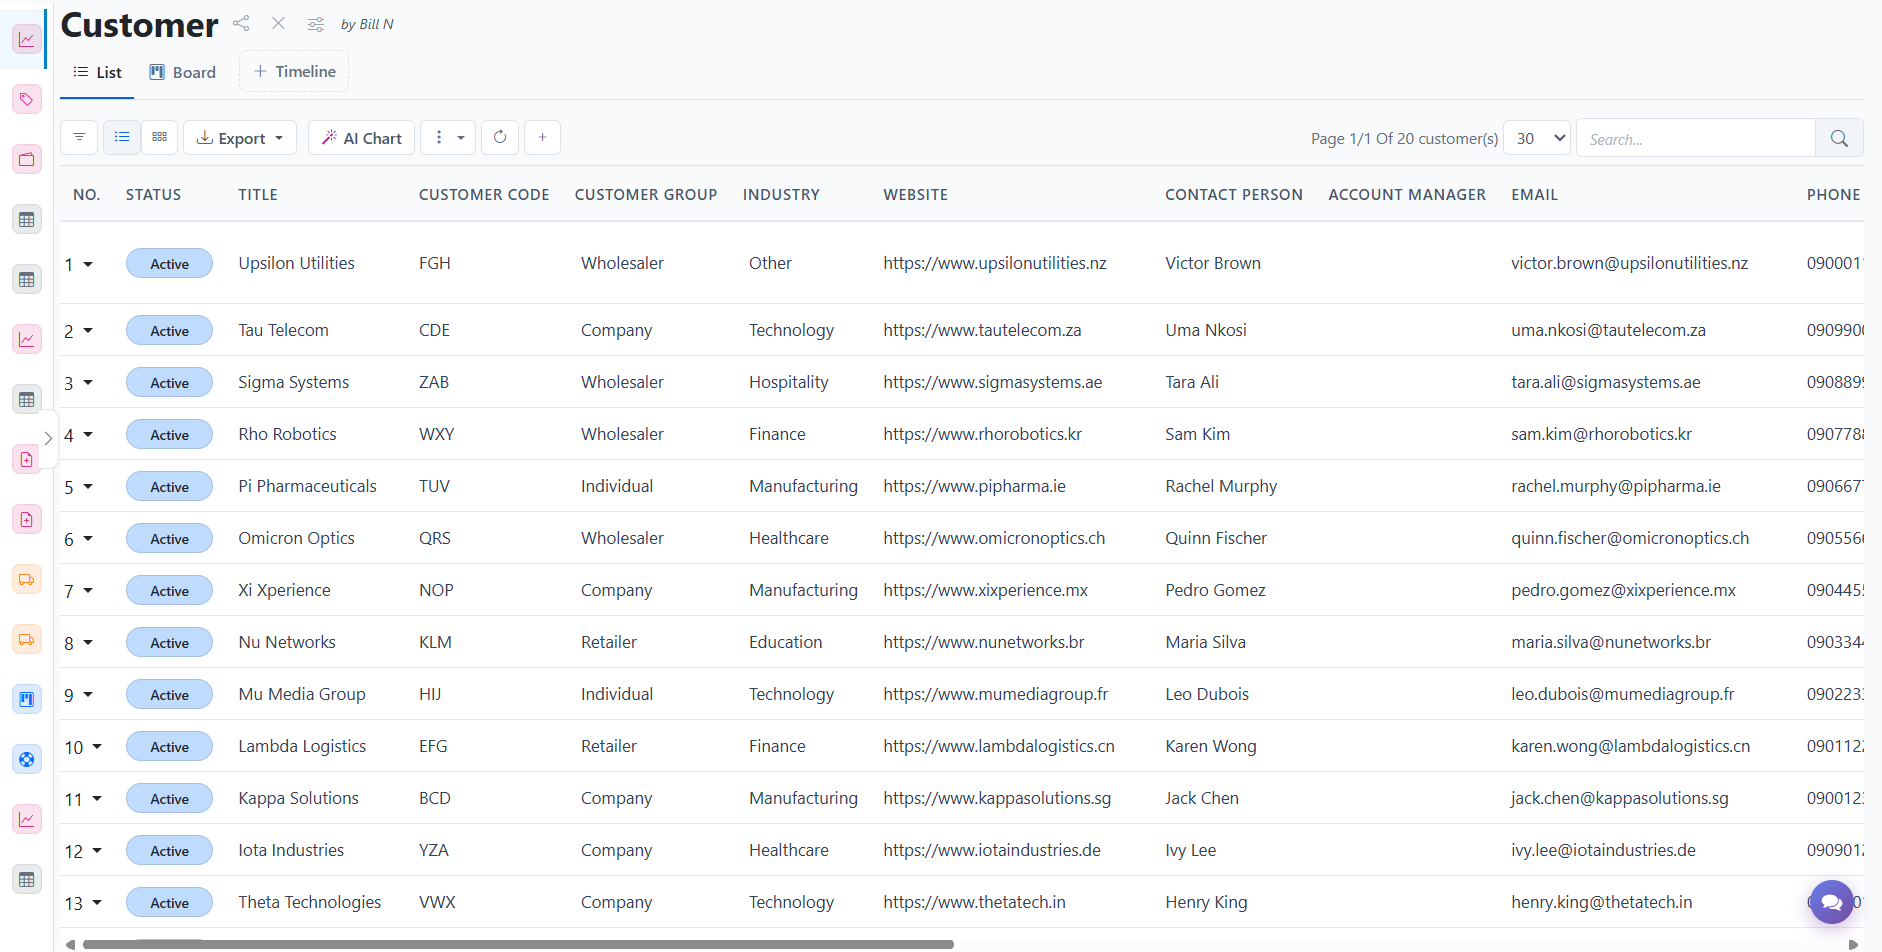The height and width of the screenshot is (952, 1882).
Task: Click the Healthcare industry cell for Iota Industries
Action: pyautogui.click(x=789, y=850)
